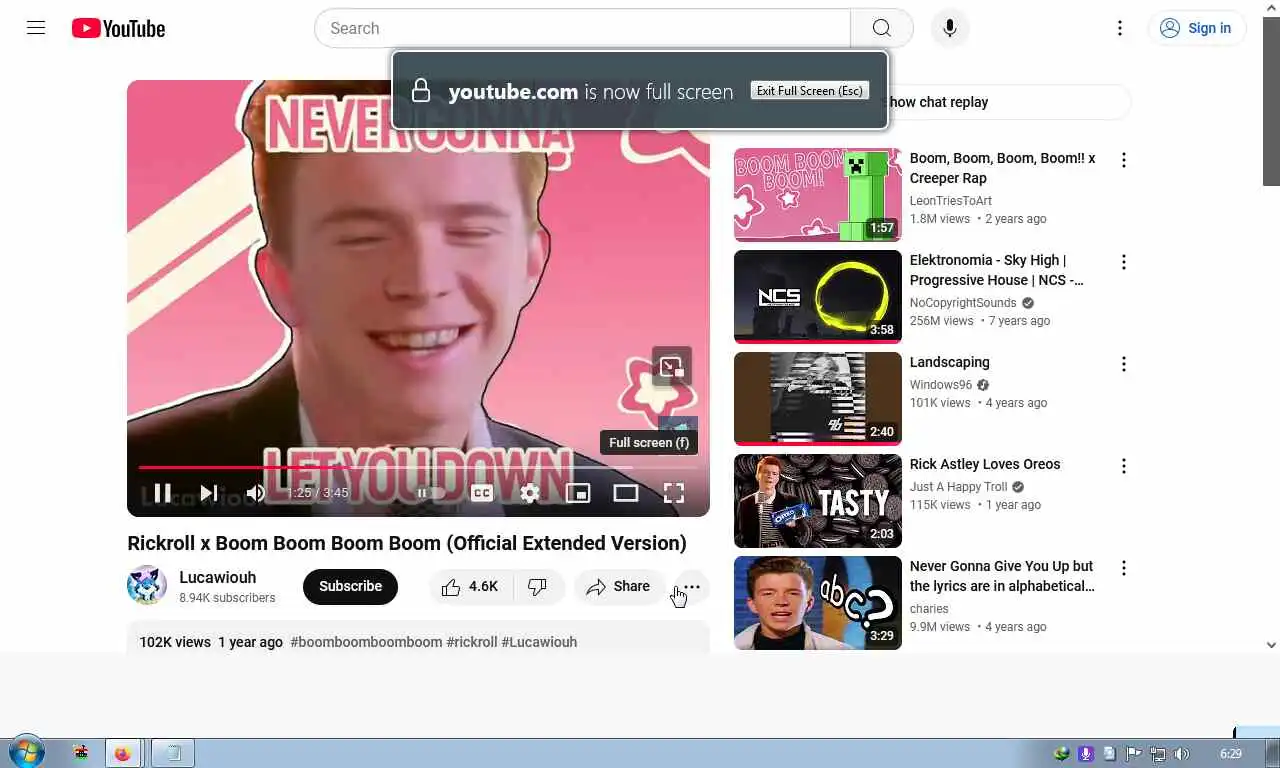Go to the YouTube home logo
1280x768 pixels.
pyautogui.click(x=118, y=28)
